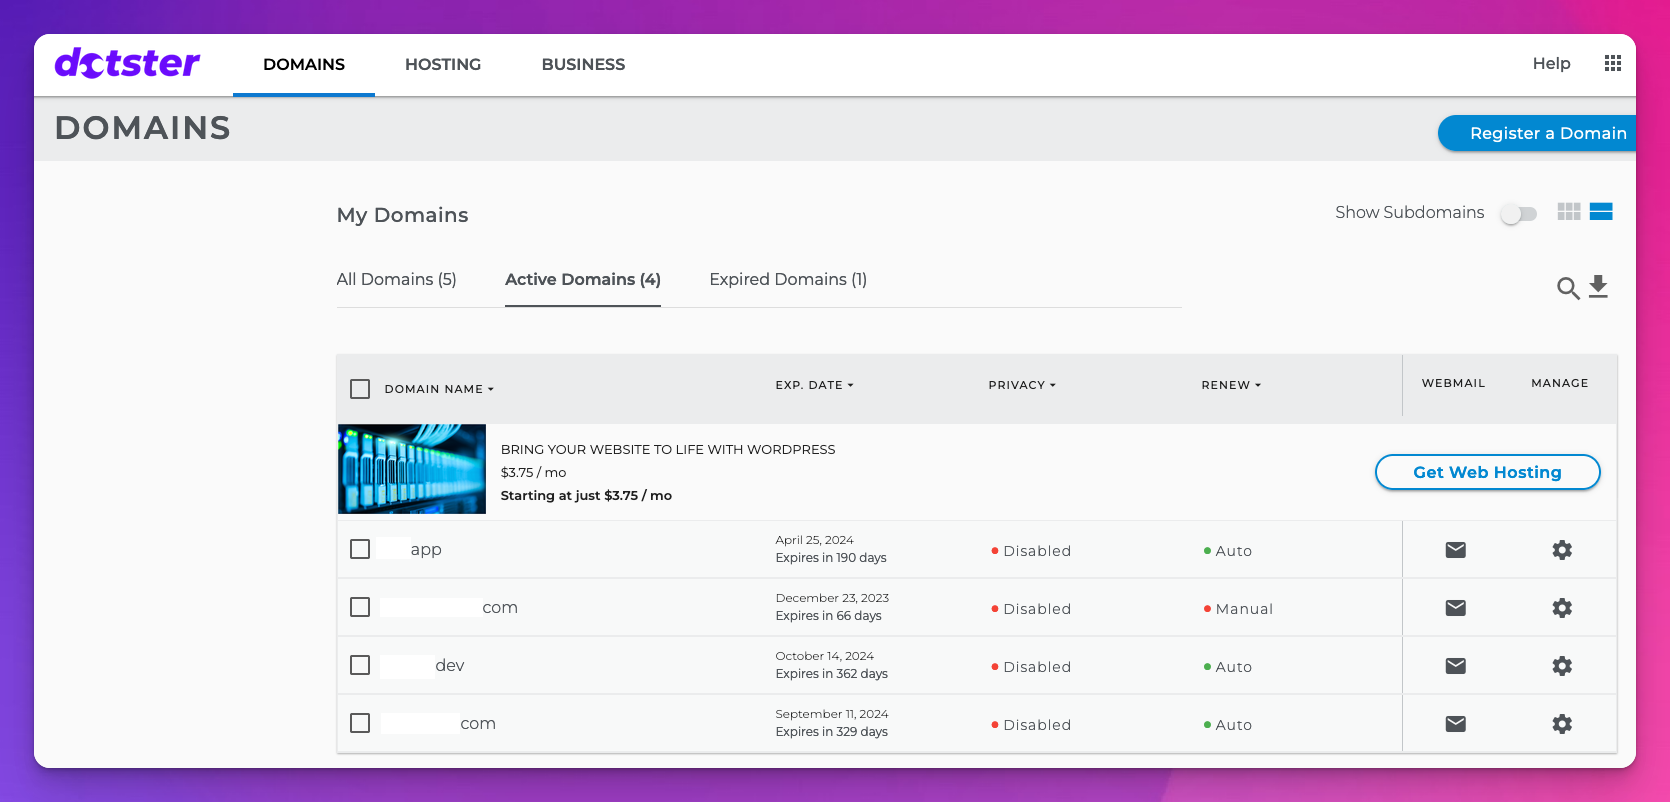Click Register a Domain button

coord(1537,133)
